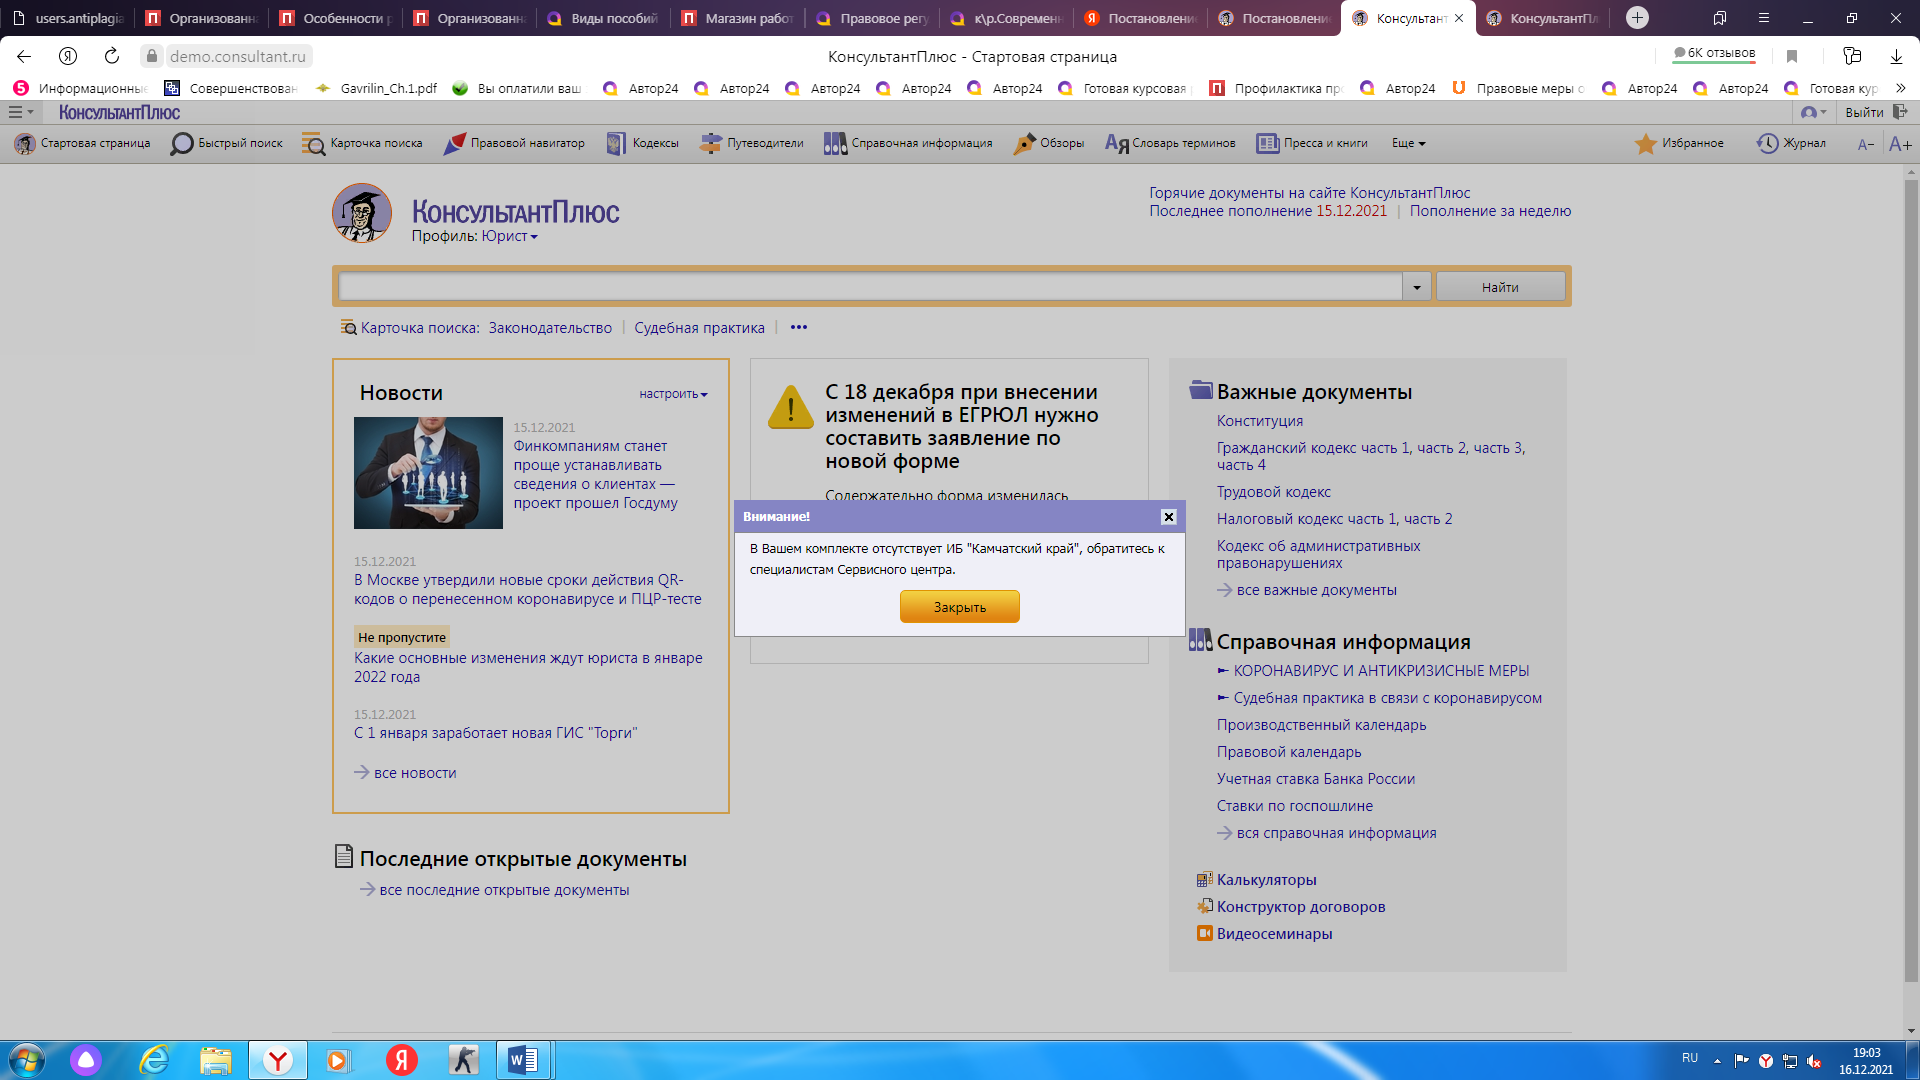The image size is (1920, 1080).
Task: Close the Внимание dialog with X
Action: click(1168, 517)
